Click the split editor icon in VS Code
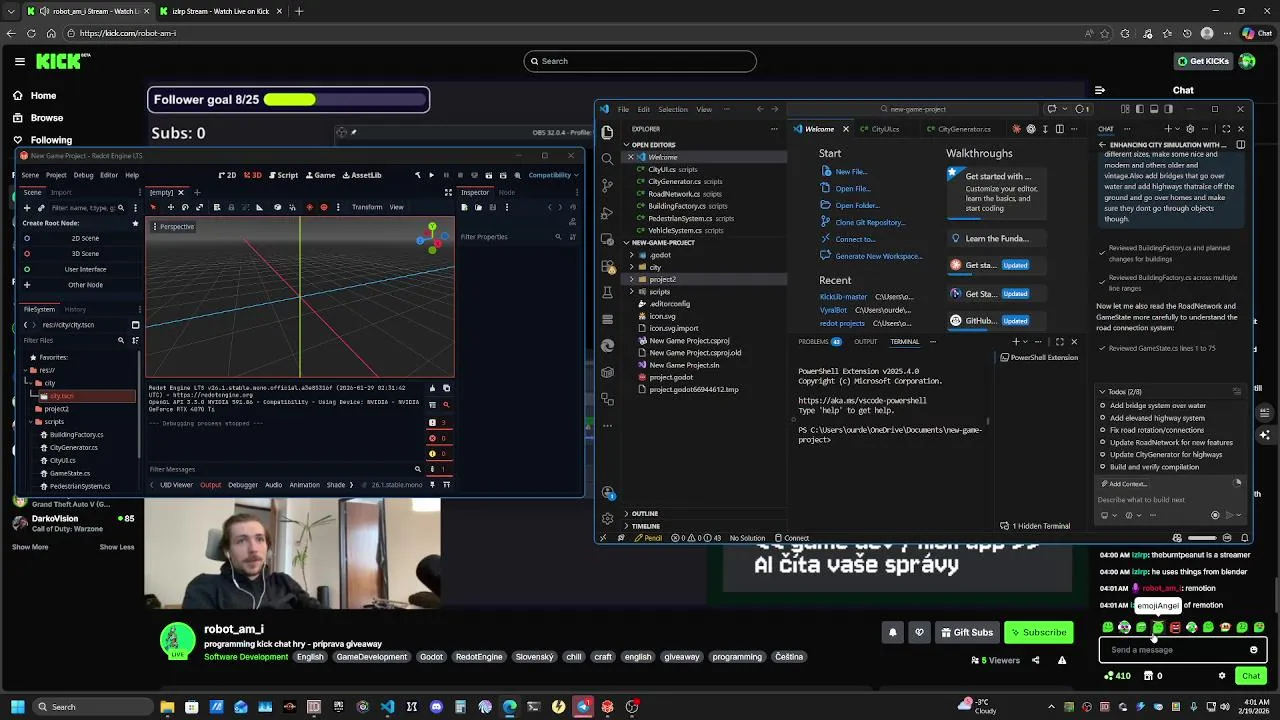Viewport: 1280px width, 720px height. tap(1060, 129)
